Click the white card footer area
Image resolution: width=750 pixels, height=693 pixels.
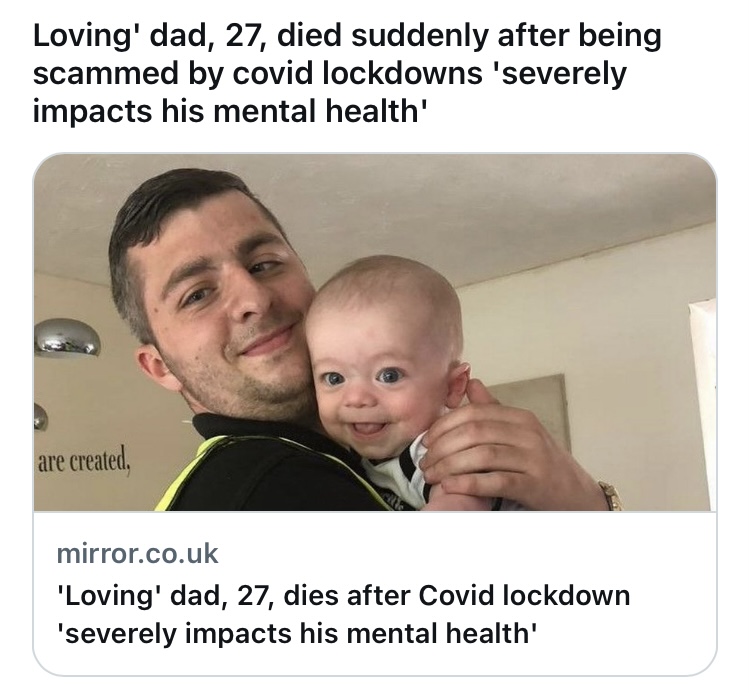coord(375,593)
